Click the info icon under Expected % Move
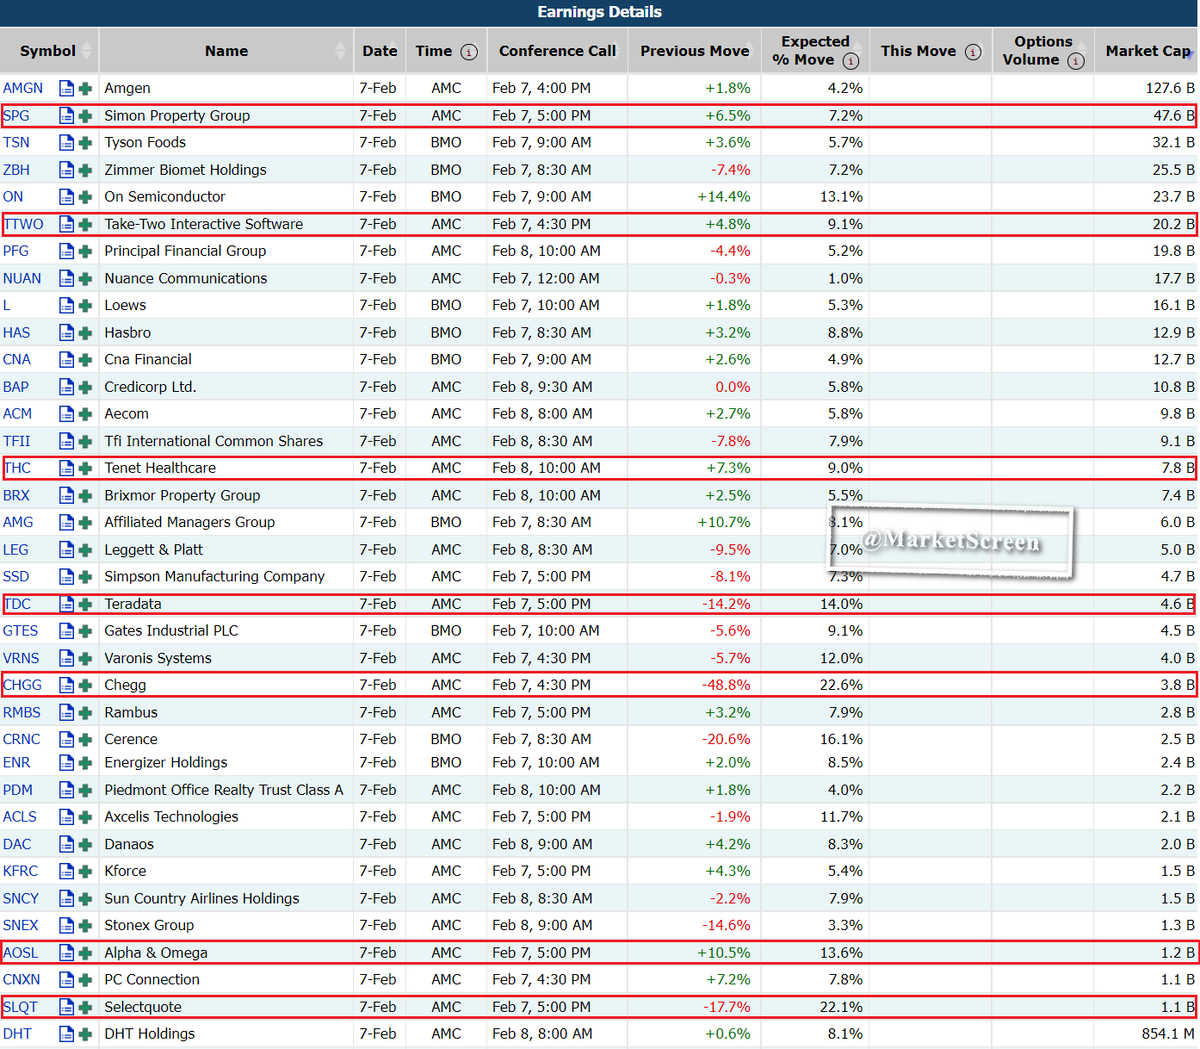This screenshot has width=1200, height=1049. coord(851,61)
